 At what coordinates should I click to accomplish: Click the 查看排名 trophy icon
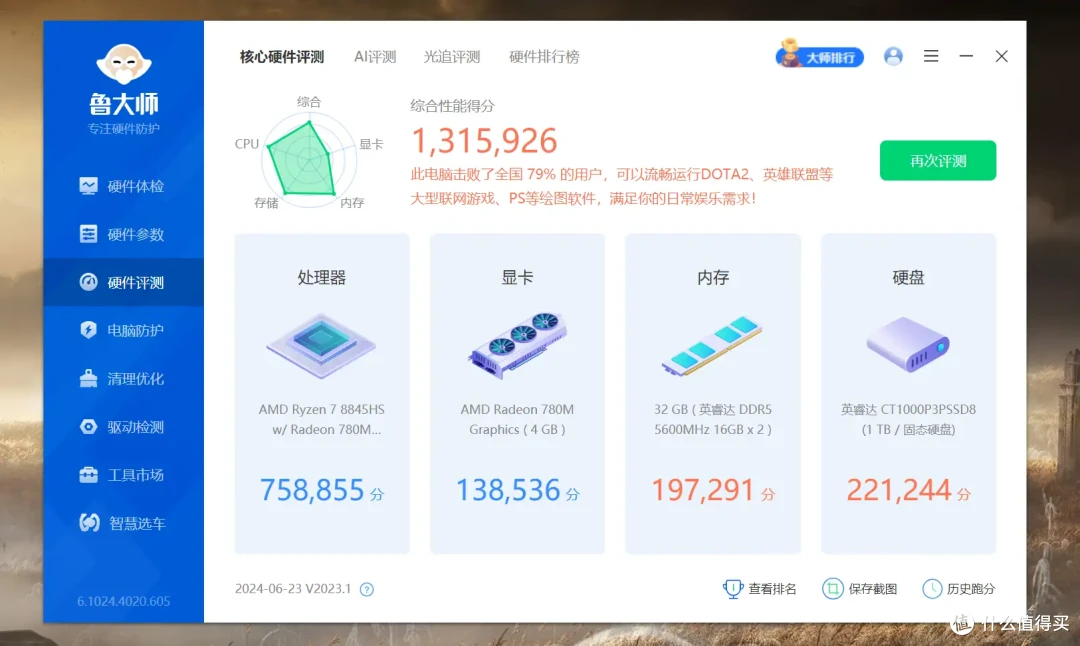(x=733, y=589)
